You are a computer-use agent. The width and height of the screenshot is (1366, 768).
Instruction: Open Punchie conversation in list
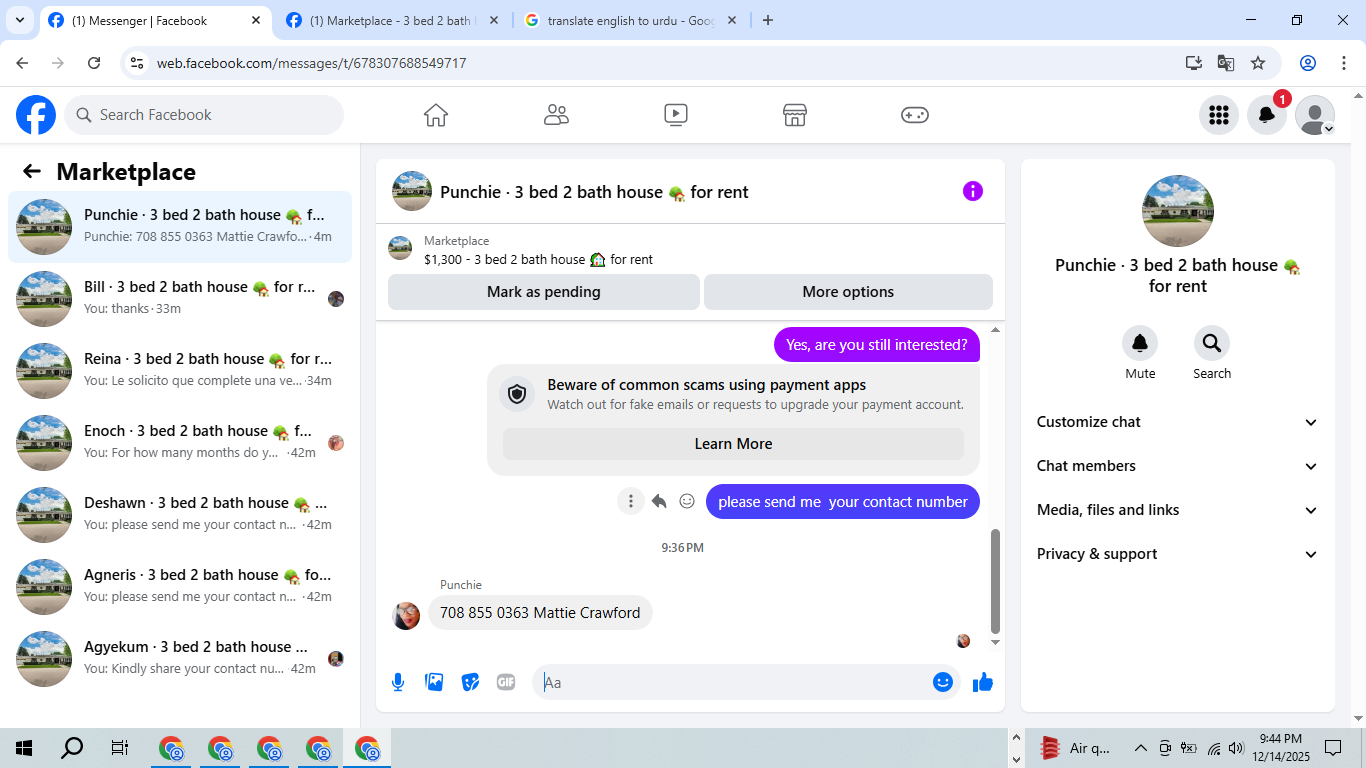pyautogui.click(x=180, y=227)
